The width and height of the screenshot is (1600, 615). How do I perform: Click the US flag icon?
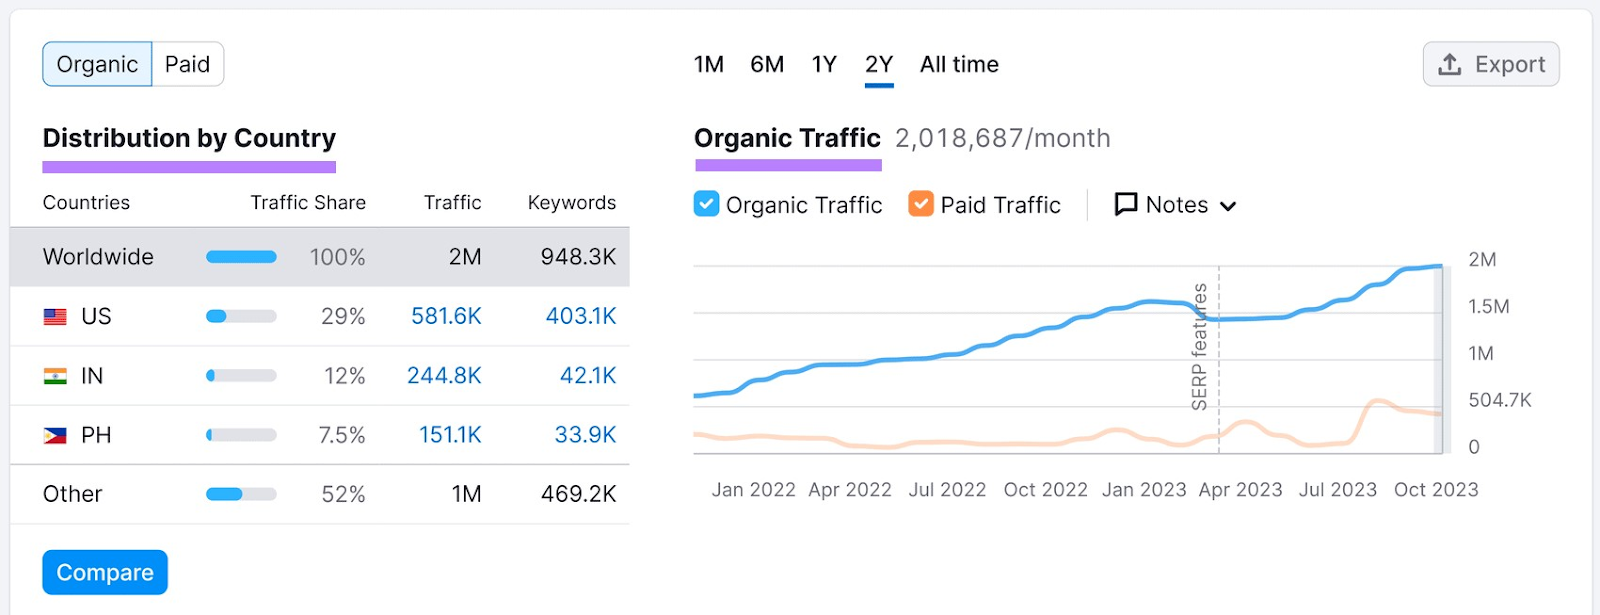pyautogui.click(x=55, y=317)
